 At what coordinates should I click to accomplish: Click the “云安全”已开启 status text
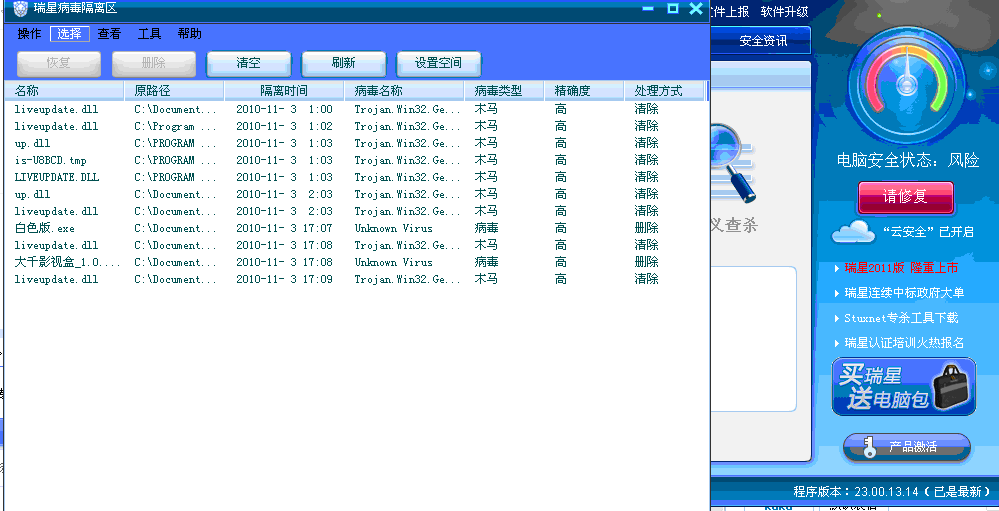[x=928, y=232]
